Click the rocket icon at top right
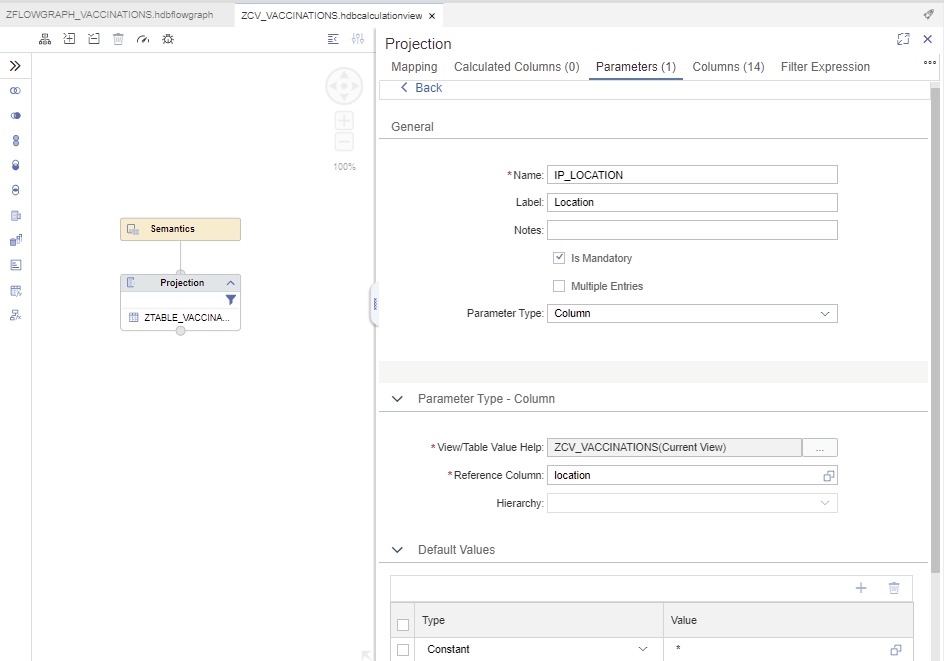The image size is (944, 661). pos(928,14)
